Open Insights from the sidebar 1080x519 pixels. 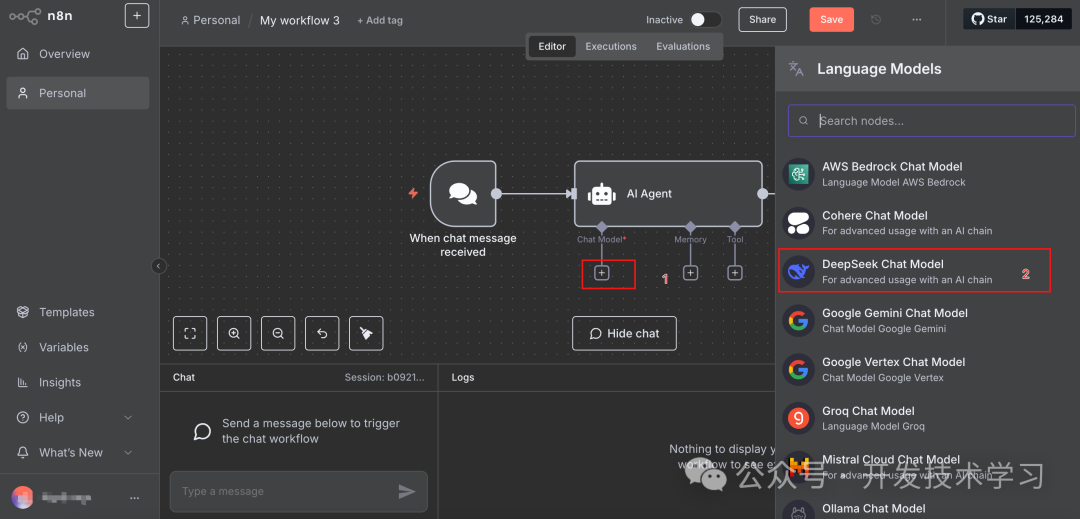pos(78,382)
